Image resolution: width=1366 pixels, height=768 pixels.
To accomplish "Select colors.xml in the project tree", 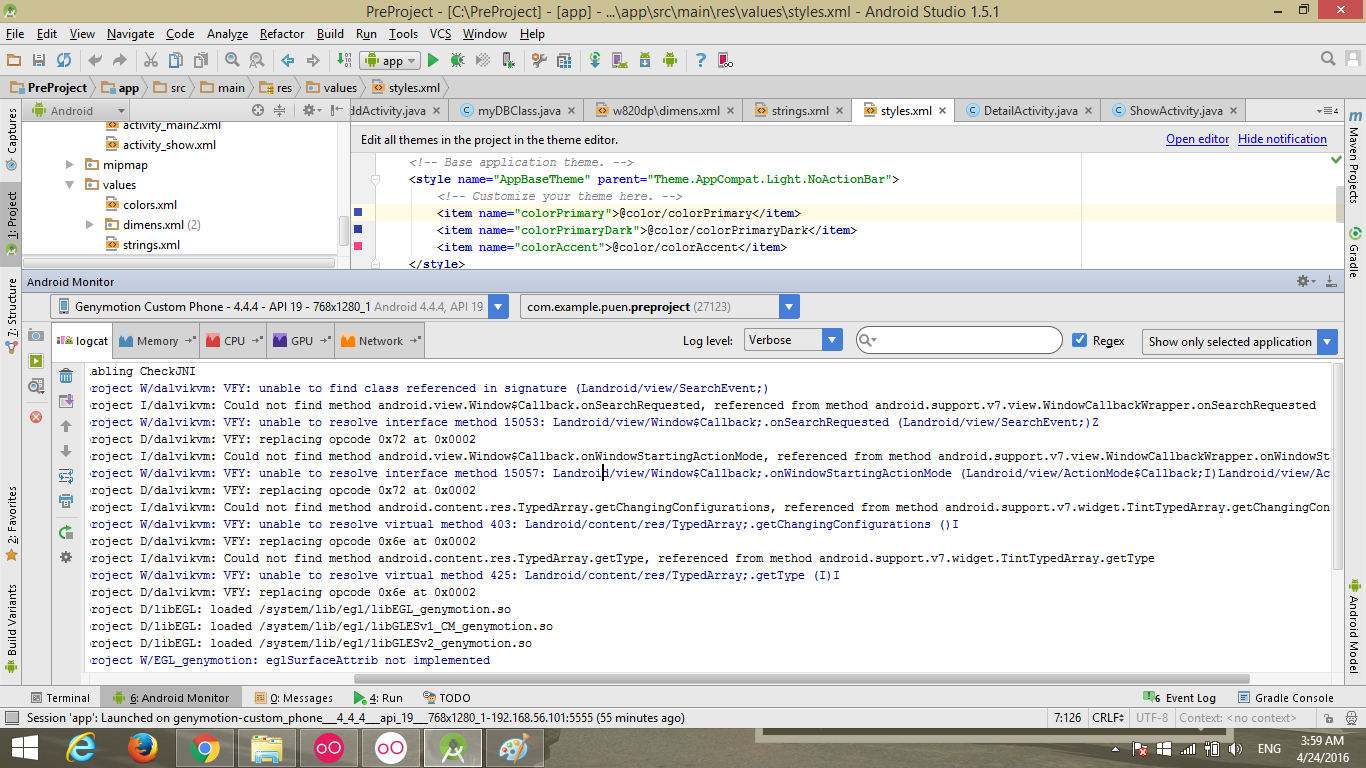I will pos(150,205).
